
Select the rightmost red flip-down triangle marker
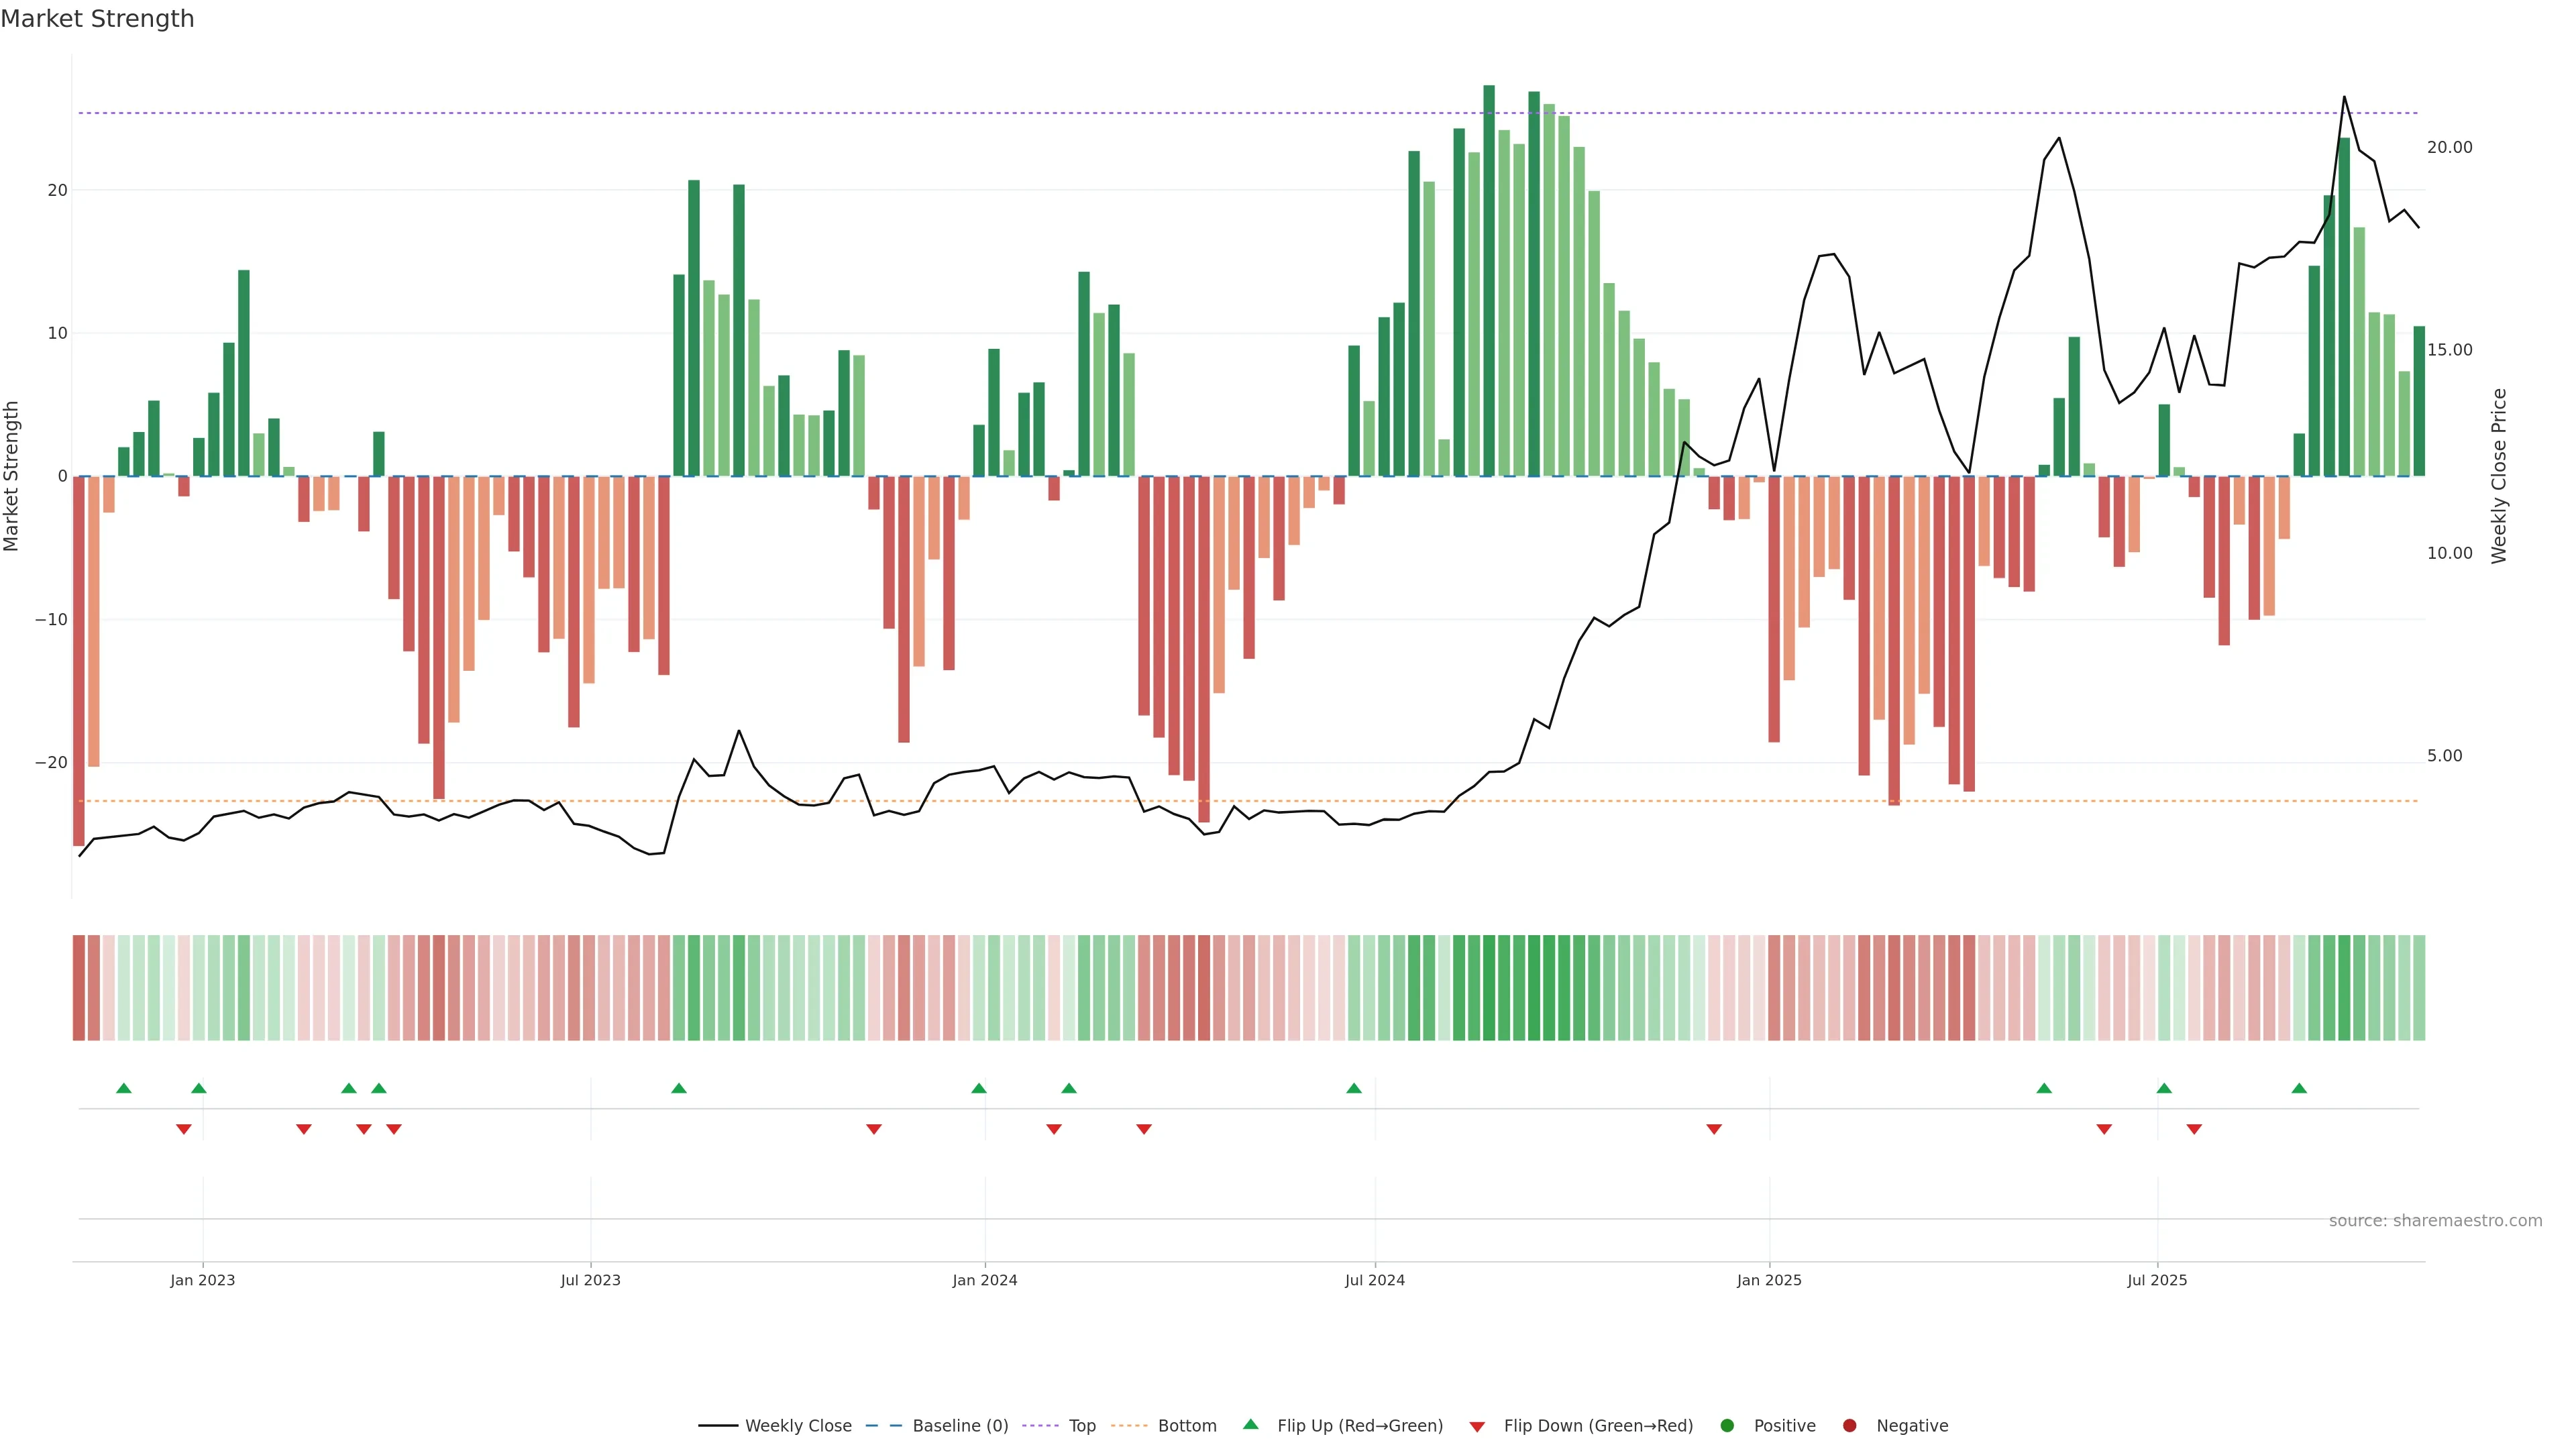pyautogui.click(x=2194, y=1129)
